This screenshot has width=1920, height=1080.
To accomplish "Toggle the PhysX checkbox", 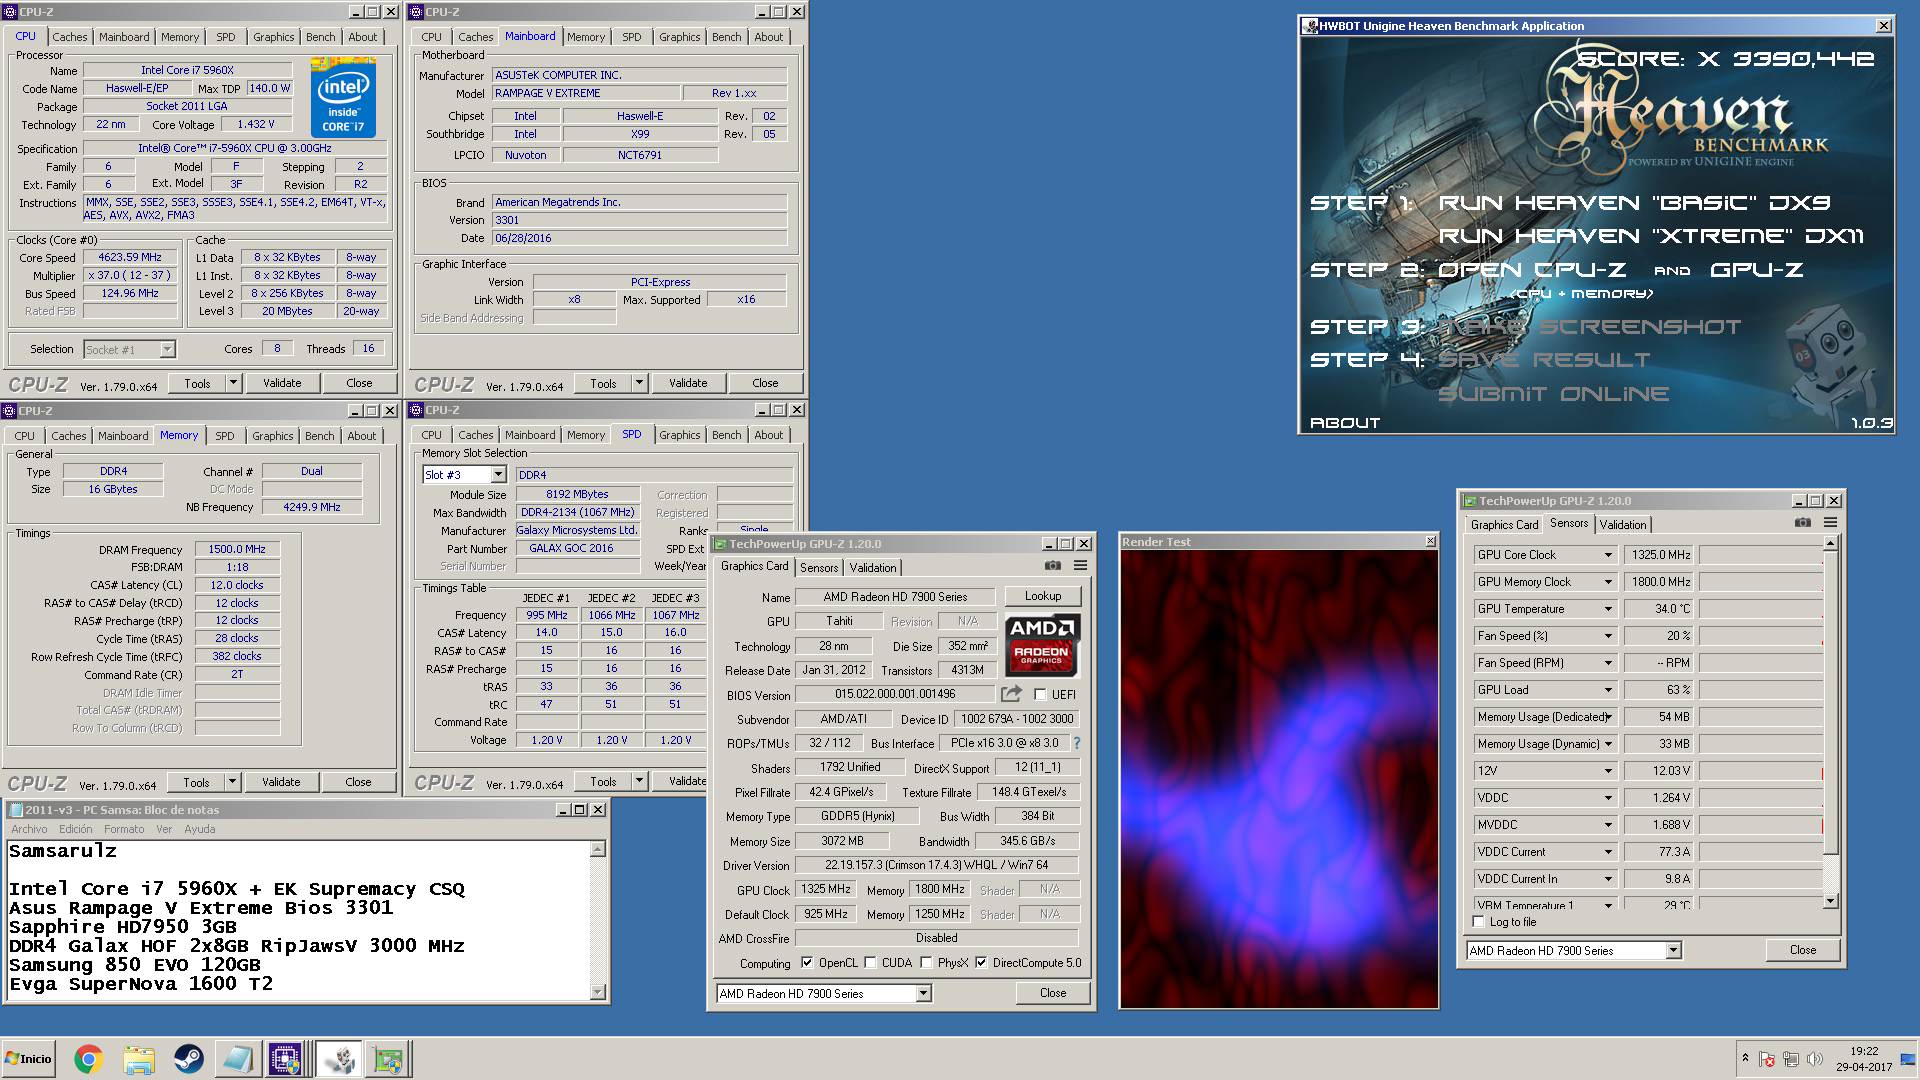I will [x=926, y=963].
